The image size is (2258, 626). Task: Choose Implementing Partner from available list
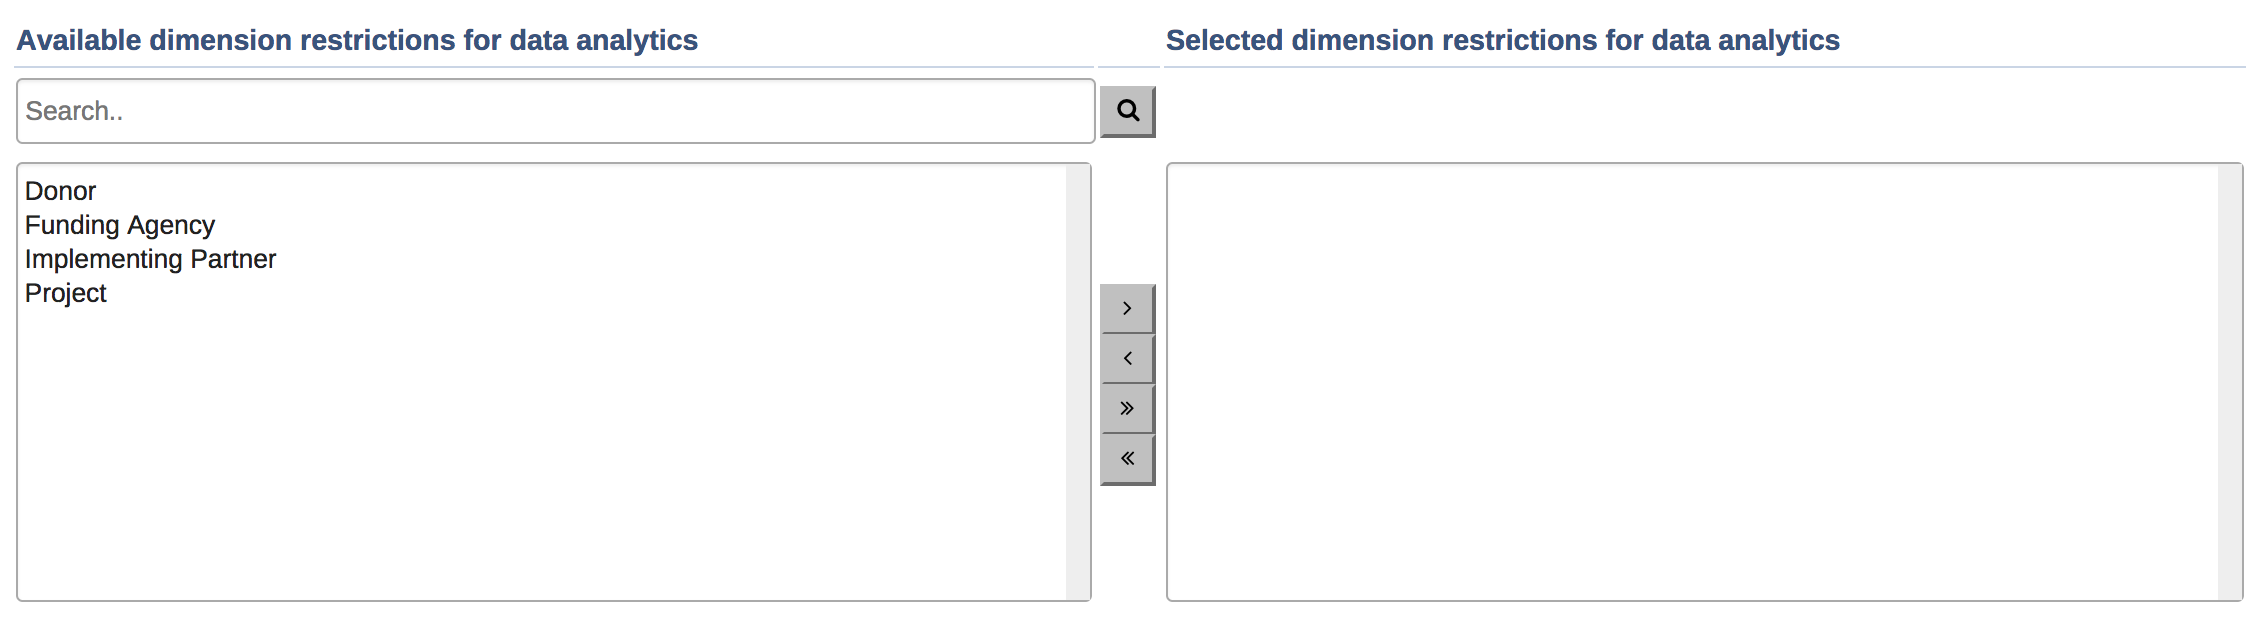tap(150, 259)
